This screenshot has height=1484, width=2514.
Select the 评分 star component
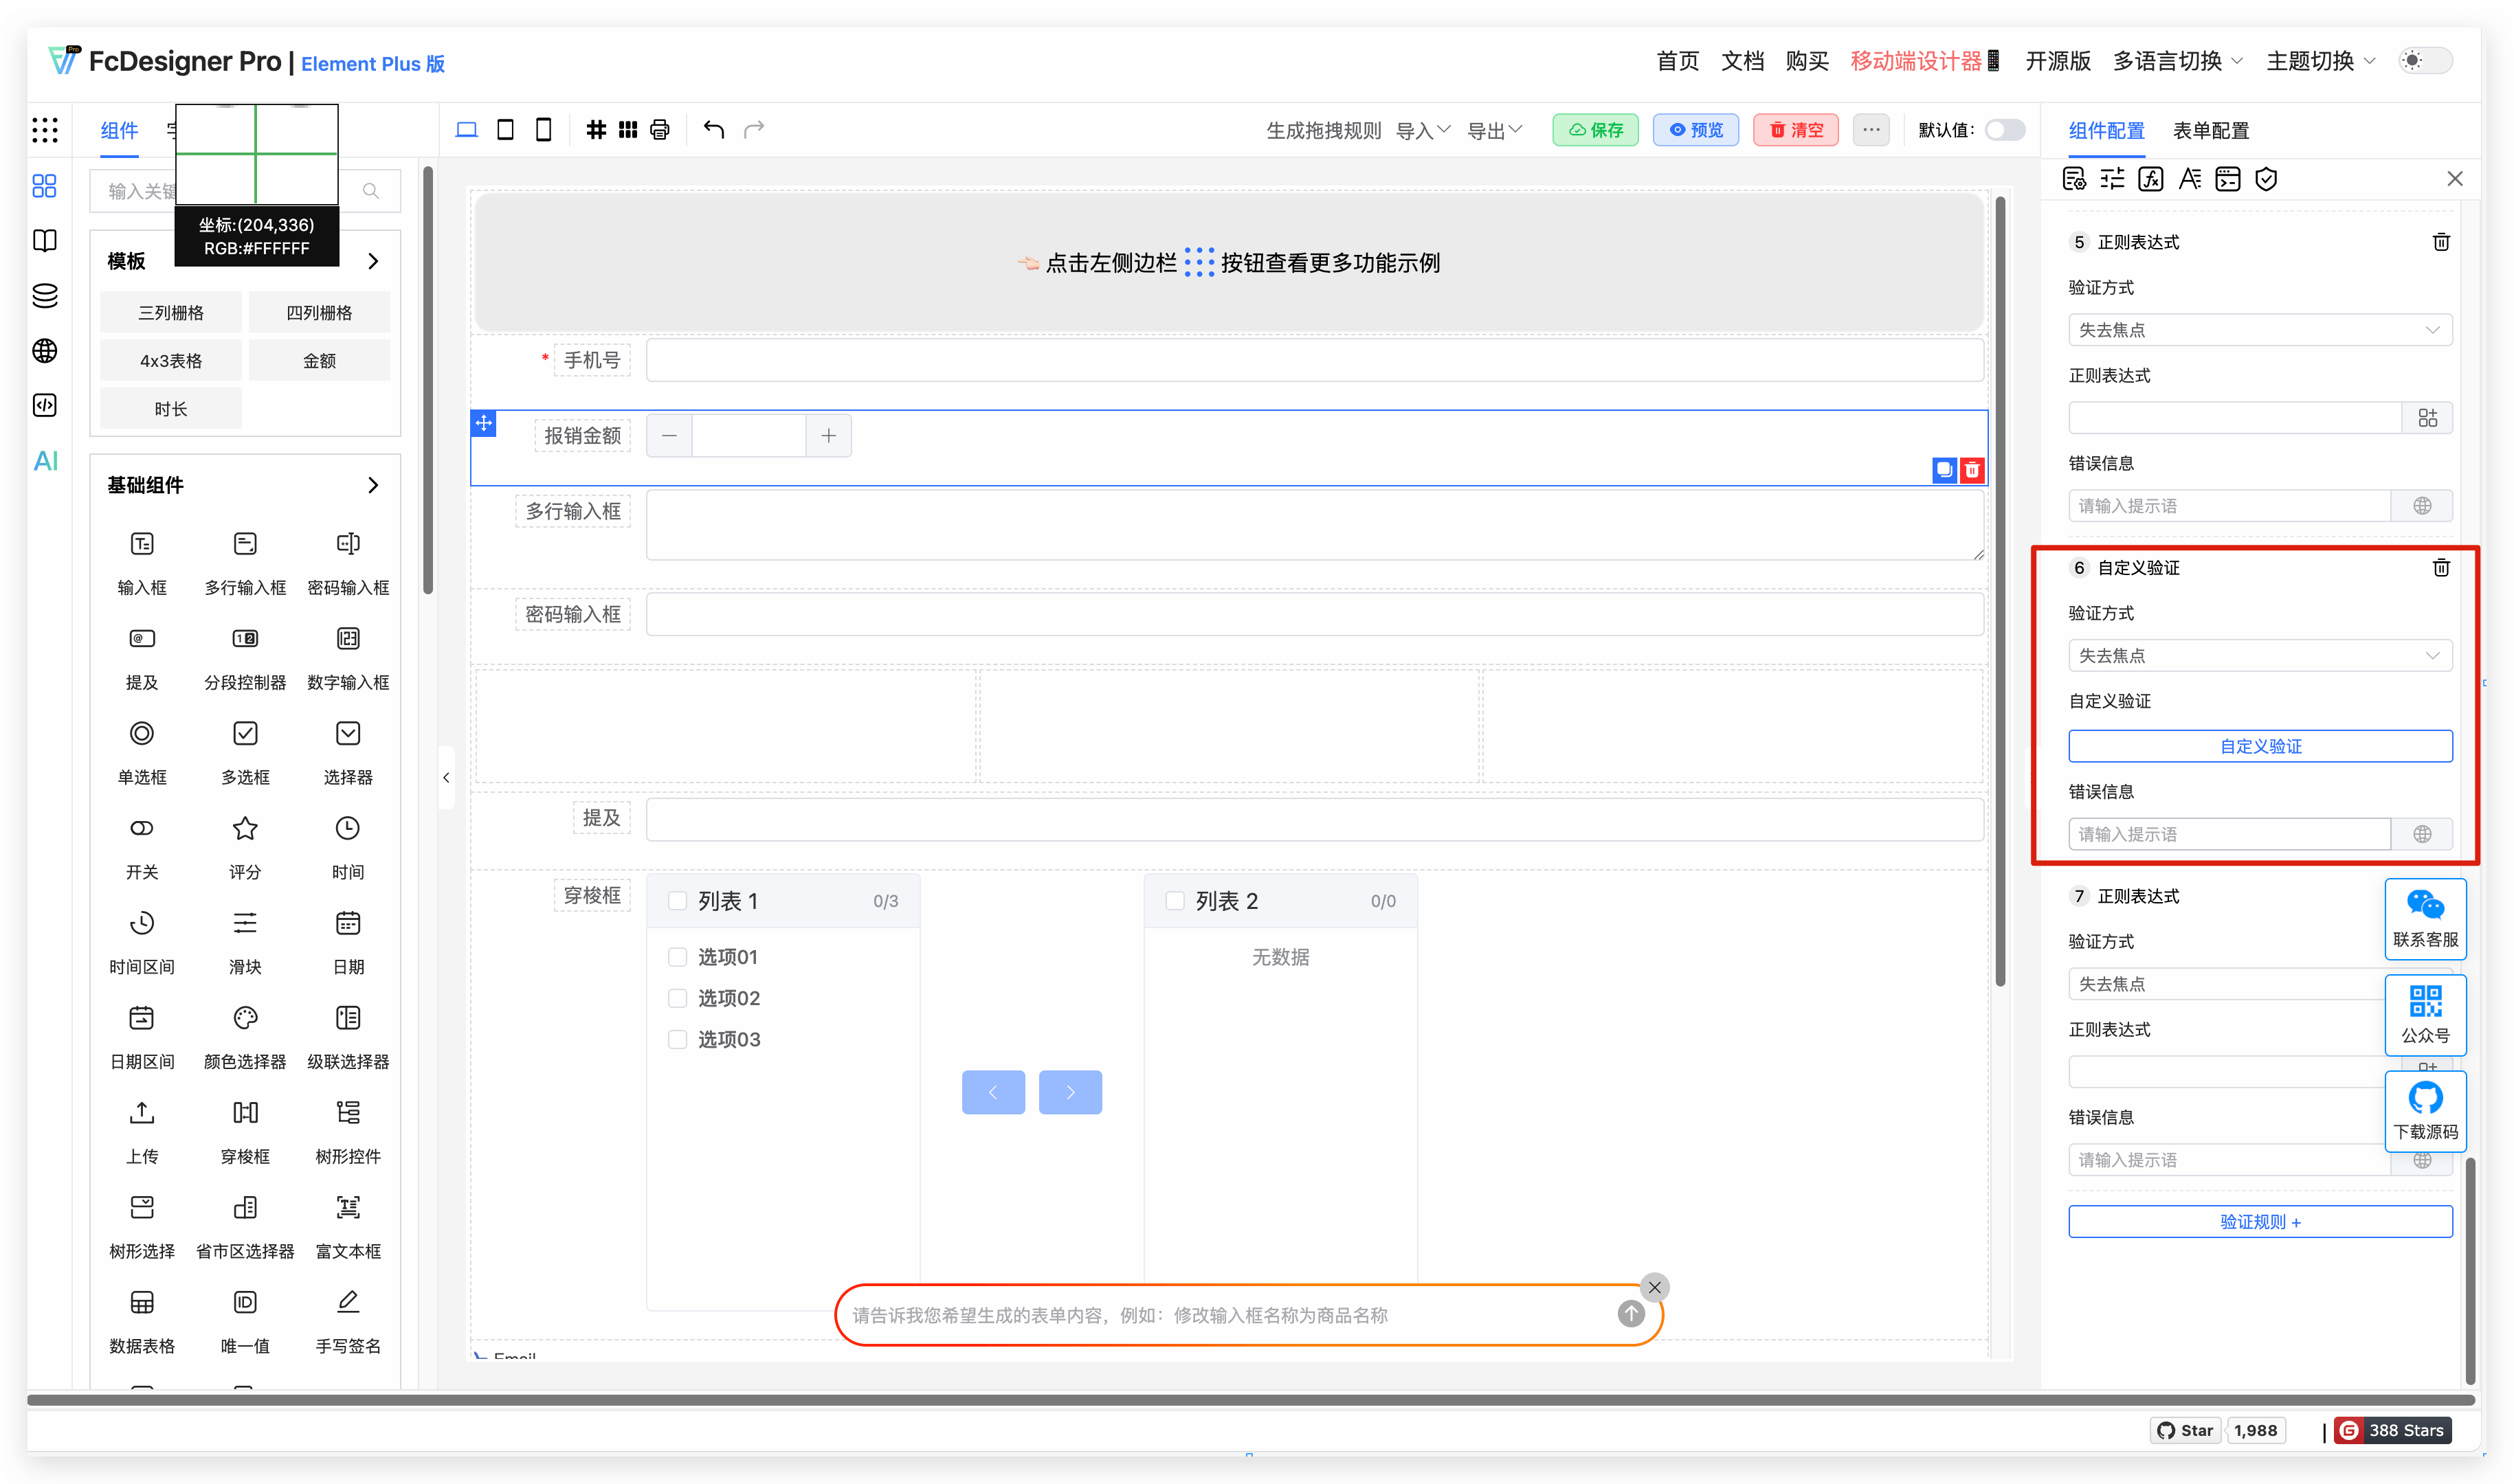pos(245,847)
